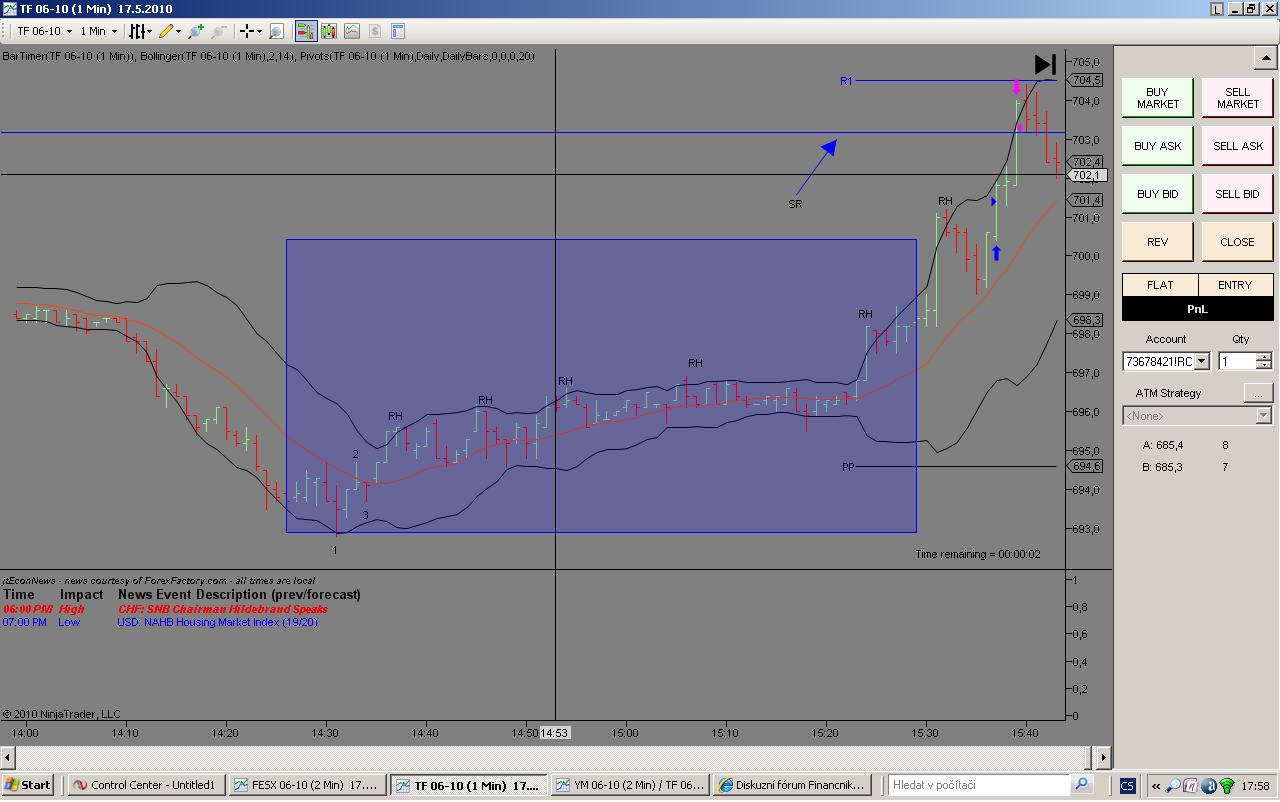1280x802 pixels.
Task: Switch to the TF 06-10 (1 Min) taskbar window
Action: coord(468,785)
